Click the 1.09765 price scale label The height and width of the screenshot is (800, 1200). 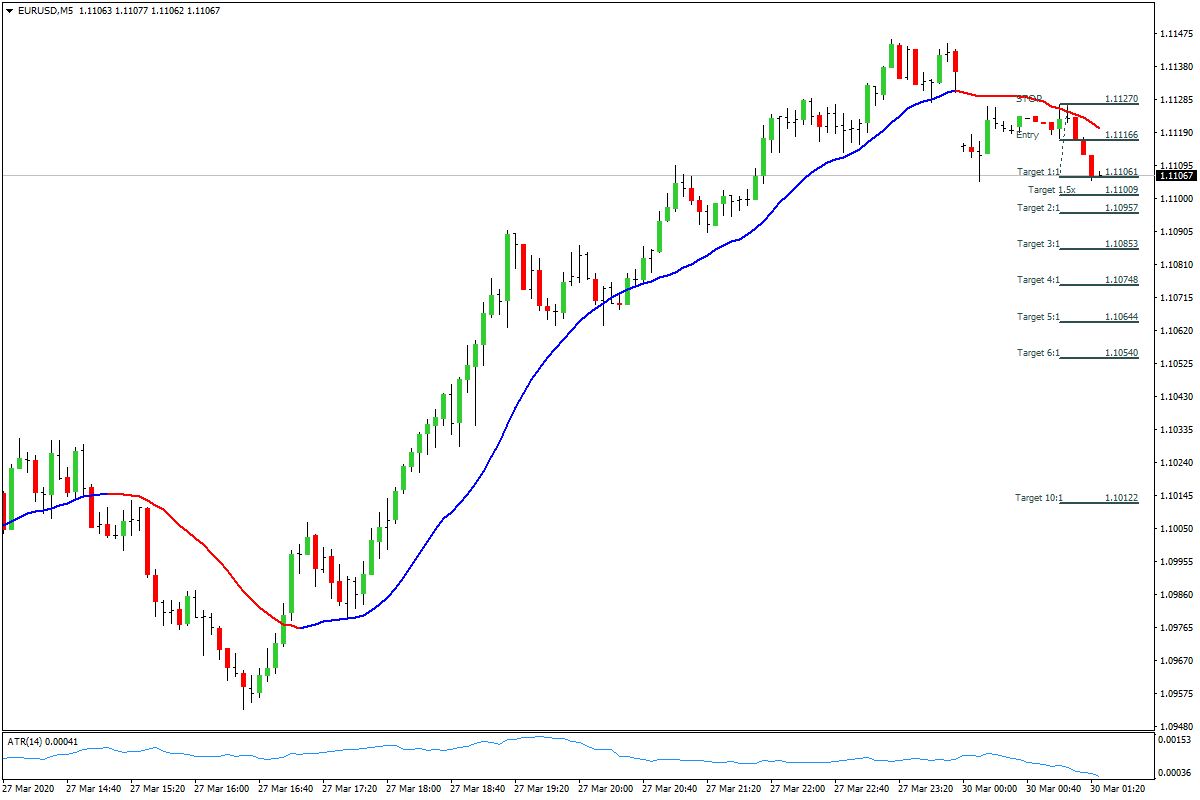1176,628
